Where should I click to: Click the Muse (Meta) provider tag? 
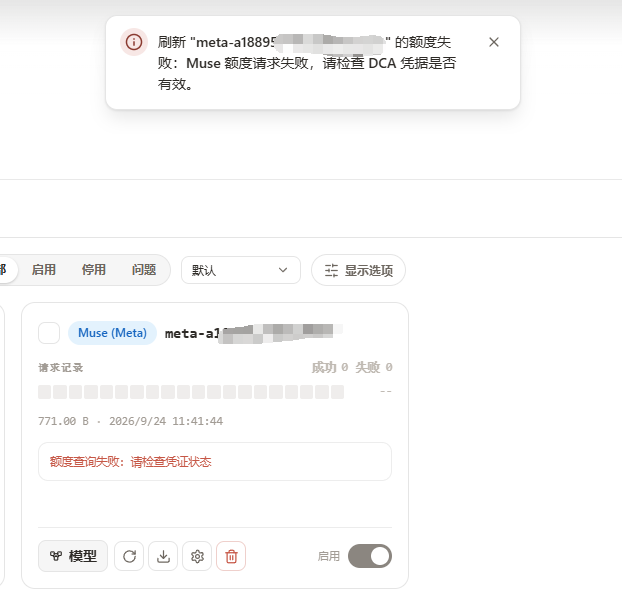112,333
